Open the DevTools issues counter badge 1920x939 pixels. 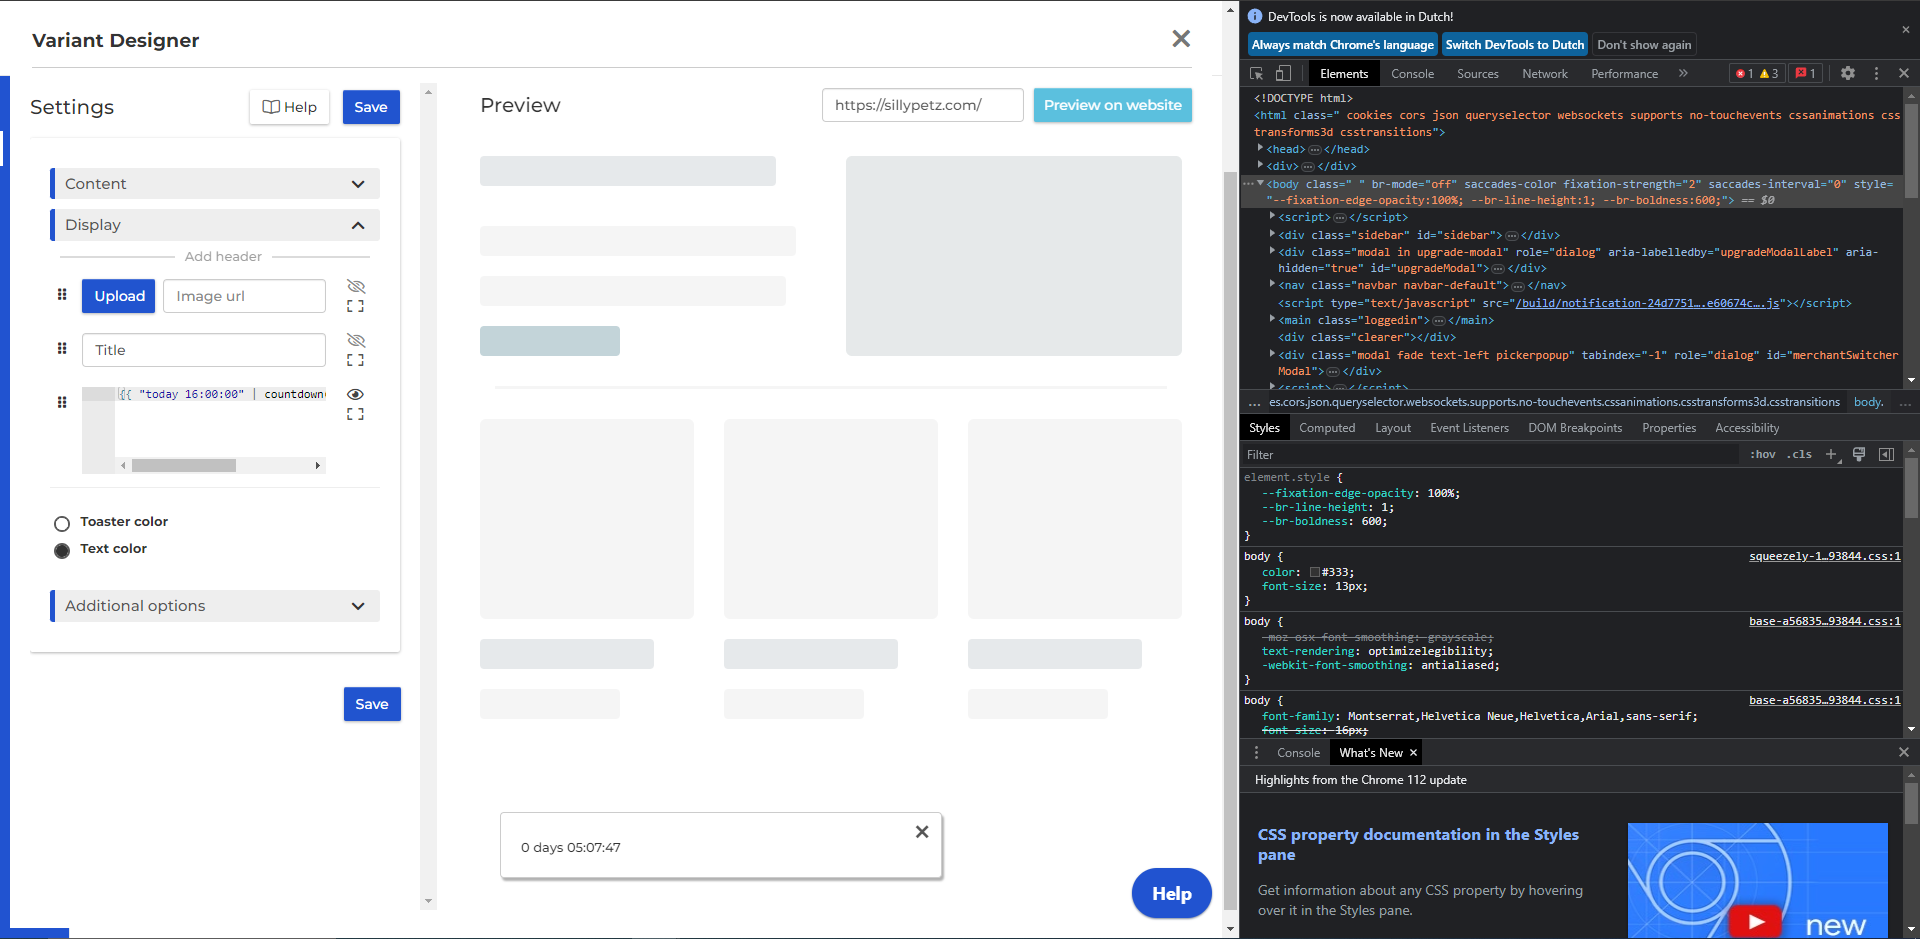click(1806, 73)
